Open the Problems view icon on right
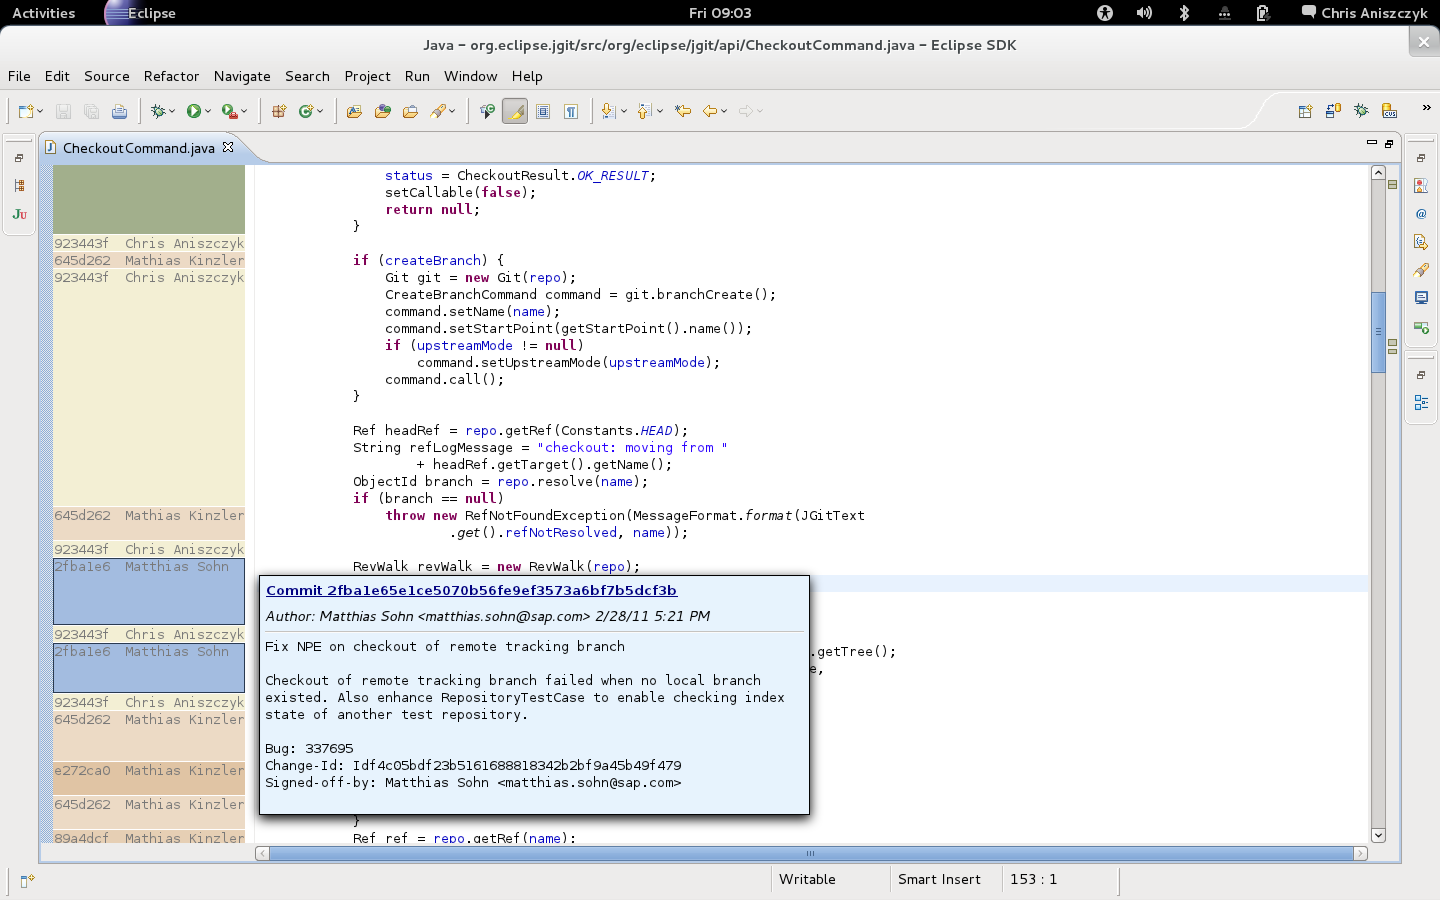 (1421, 186)
